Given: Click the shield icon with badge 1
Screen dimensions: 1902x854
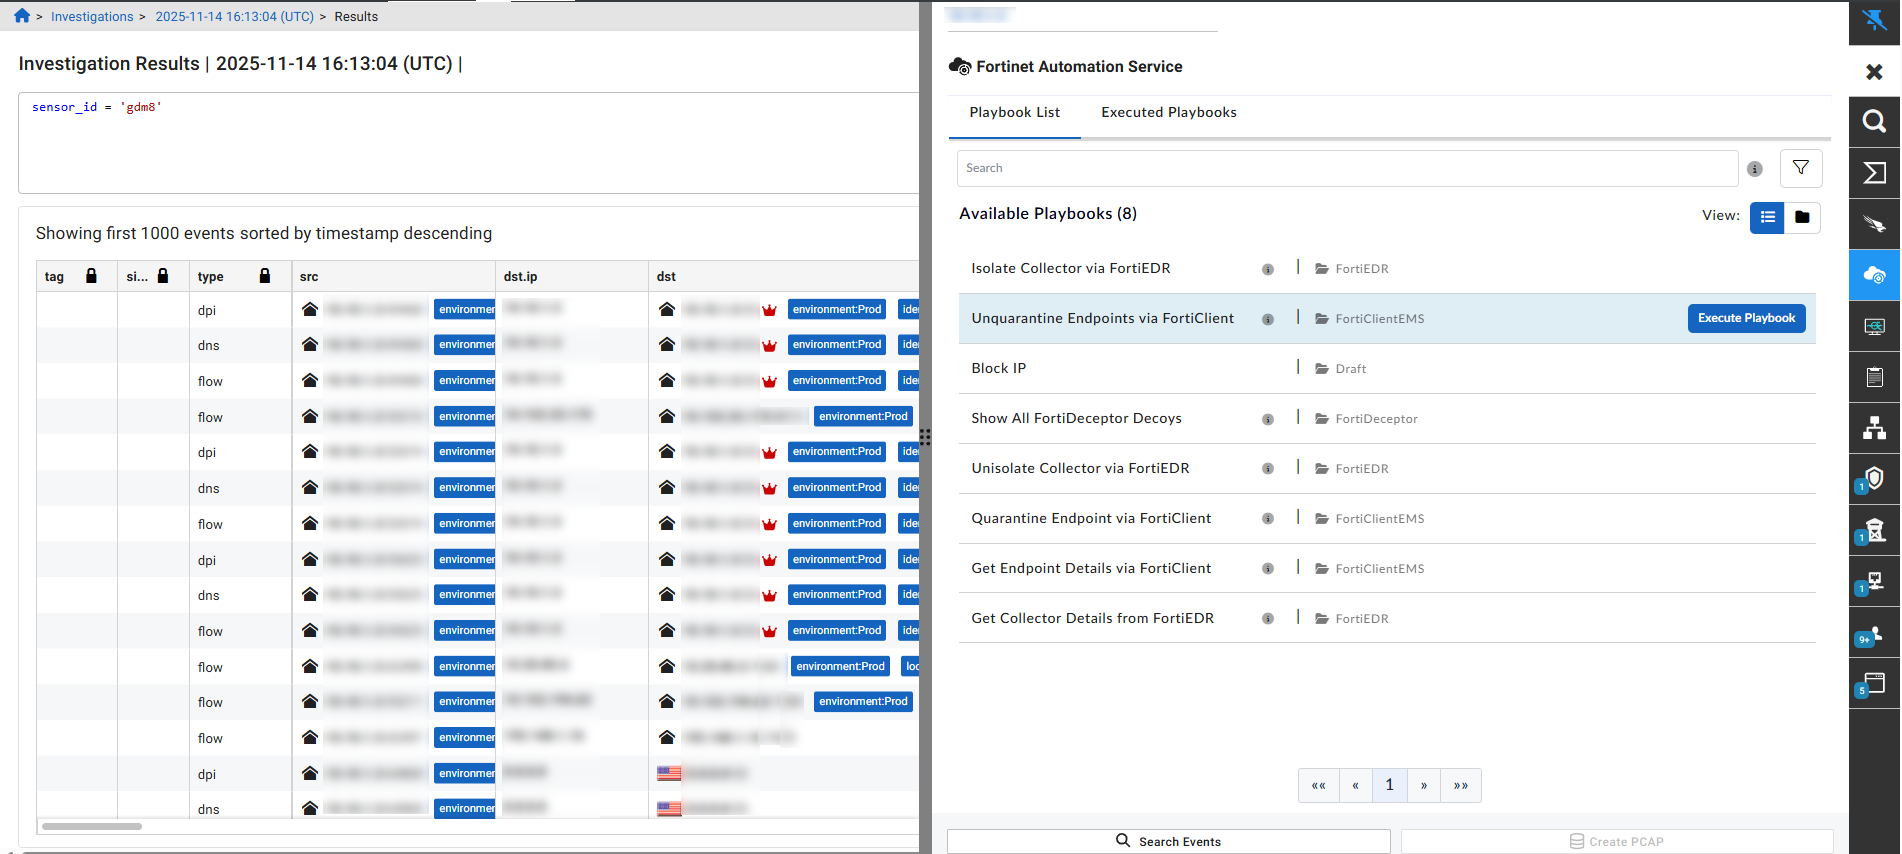Looking at the screenshot, I should 1873,479.
